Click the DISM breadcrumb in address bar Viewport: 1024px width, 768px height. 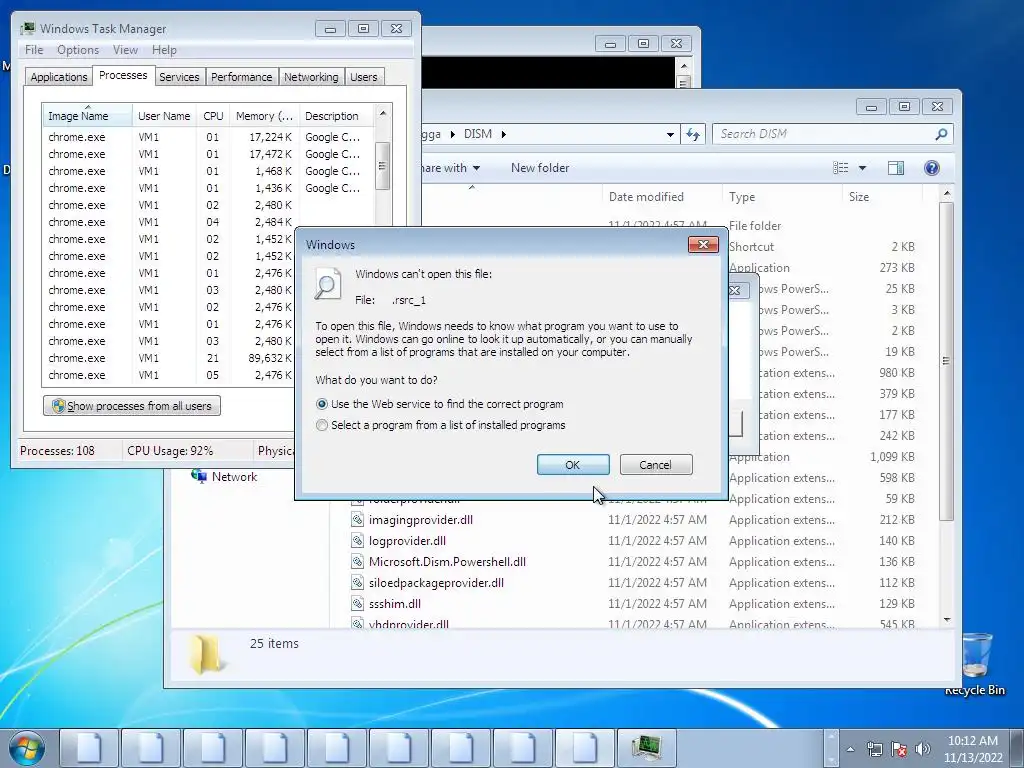[478, 134]
